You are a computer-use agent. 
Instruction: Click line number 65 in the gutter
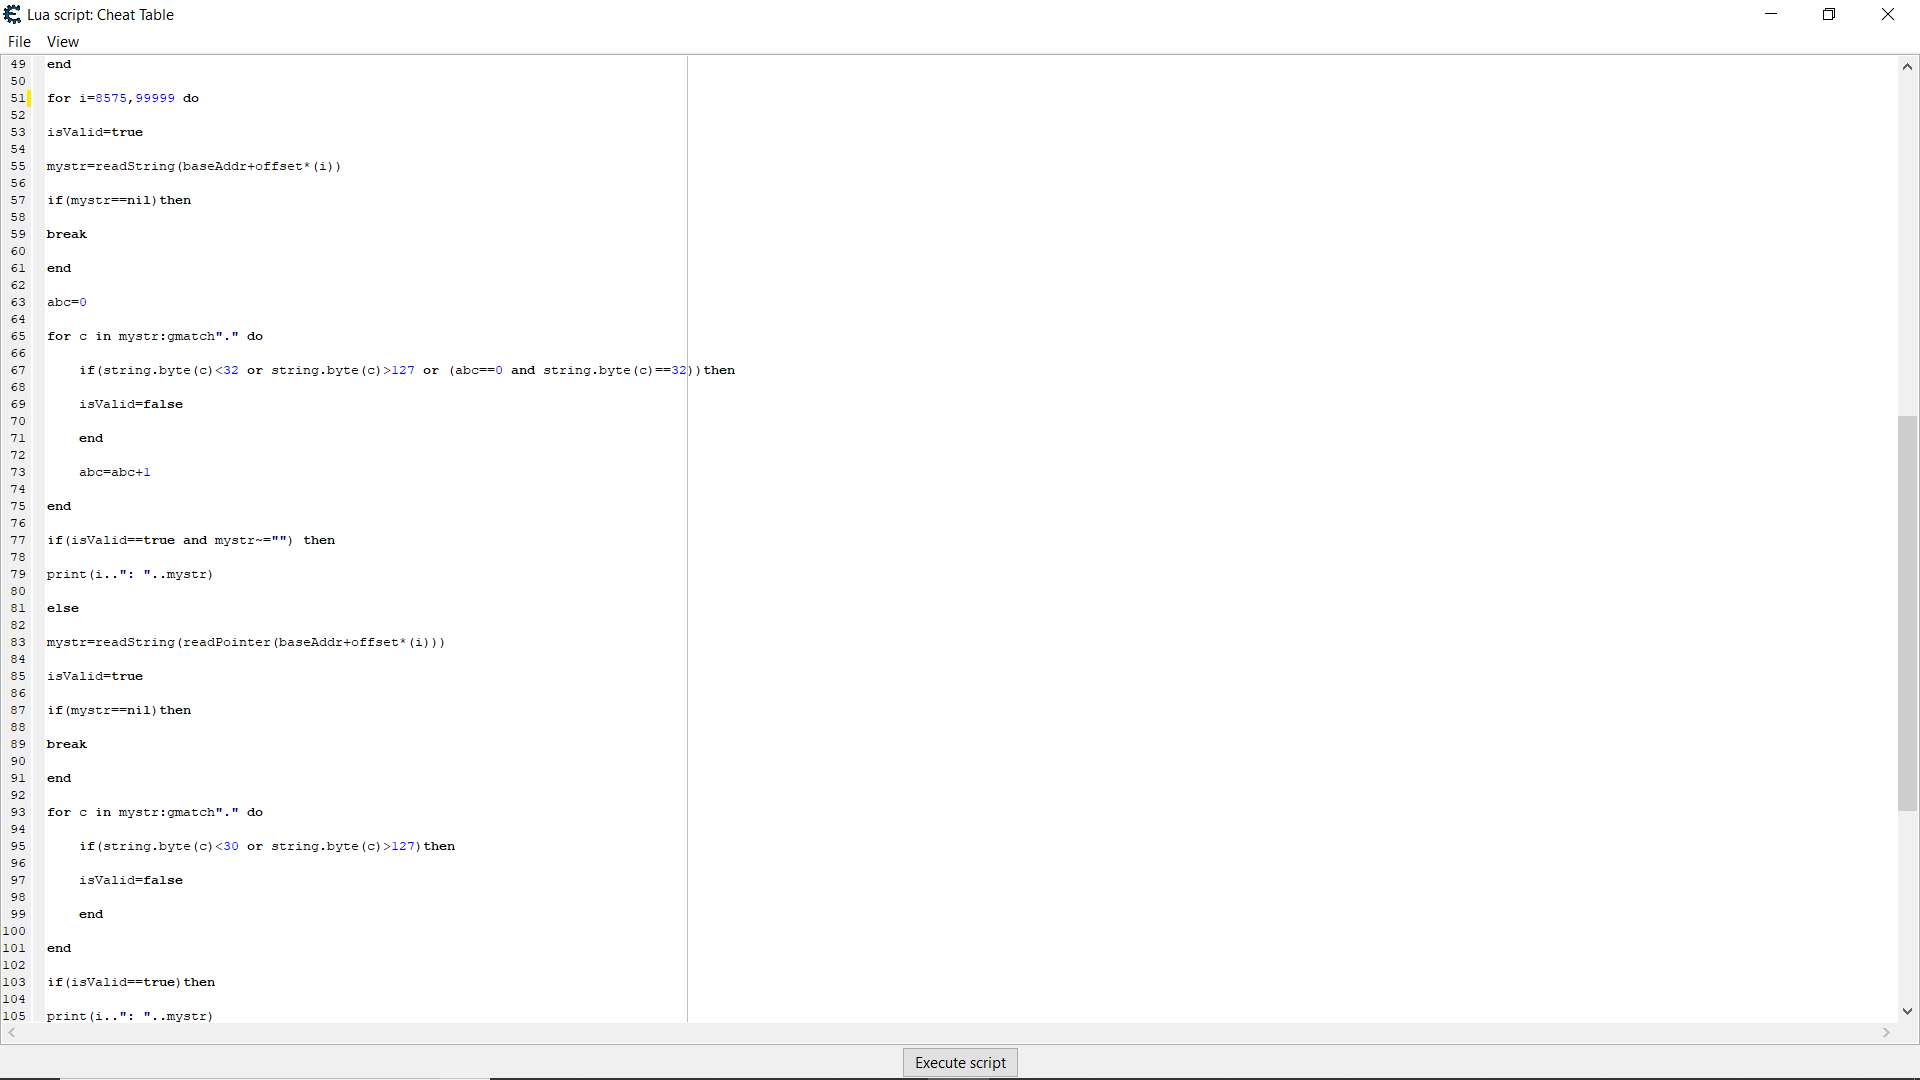[17, 336]
